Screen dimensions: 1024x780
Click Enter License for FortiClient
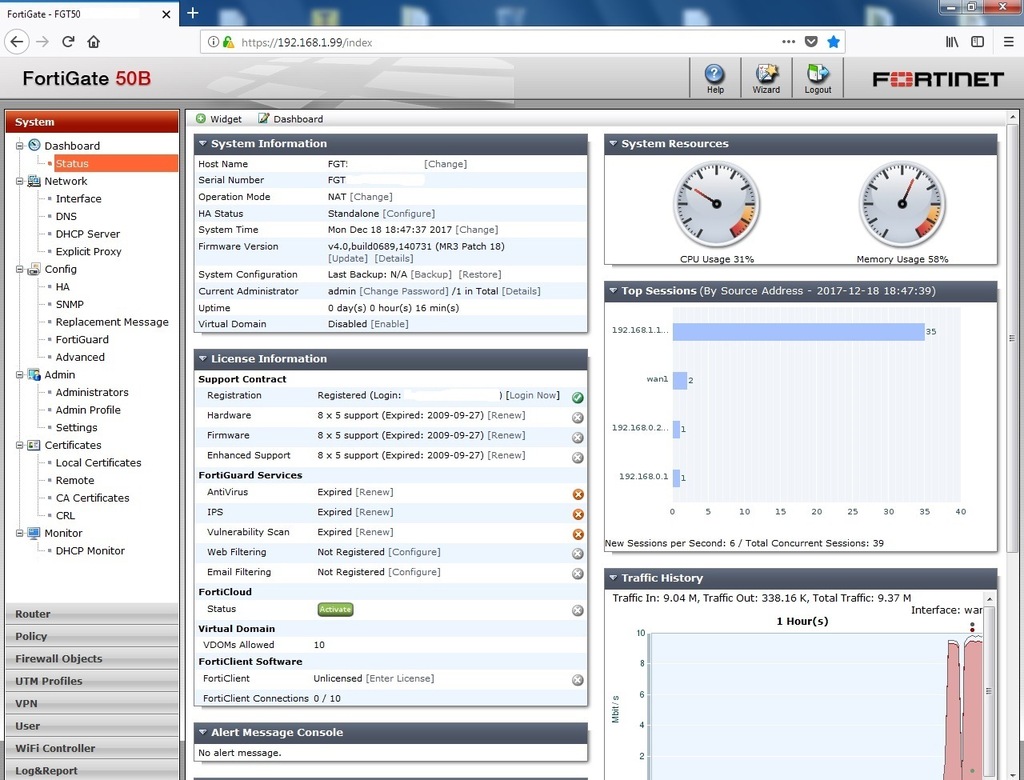400,679
